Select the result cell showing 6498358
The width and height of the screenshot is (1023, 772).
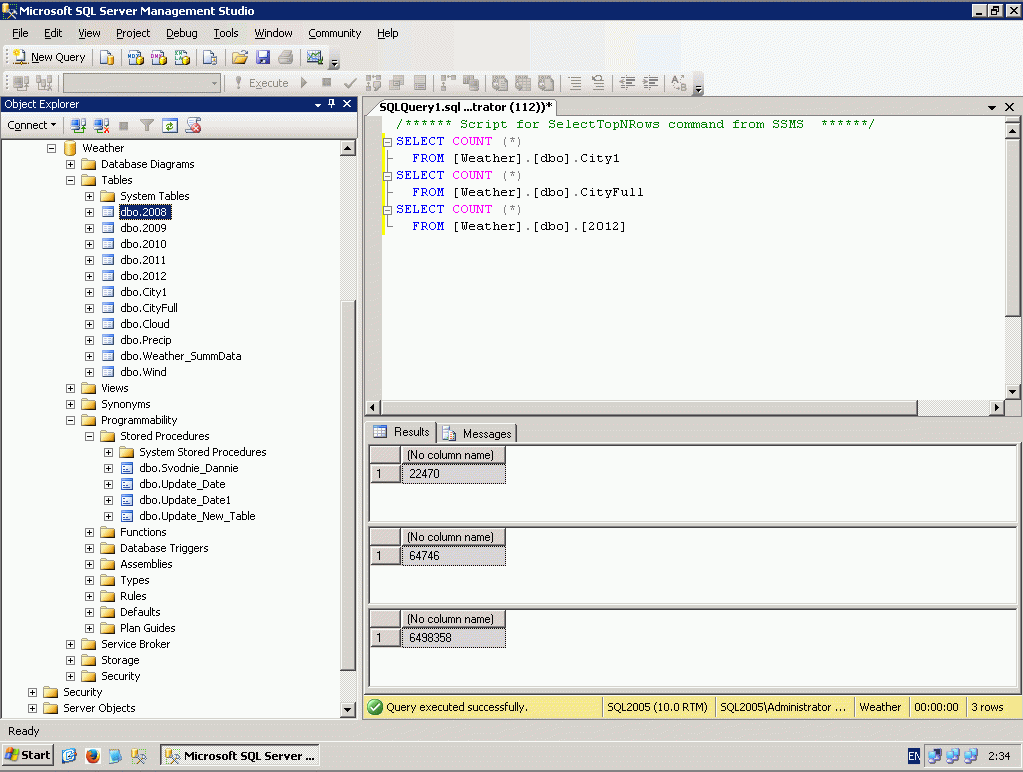click(453, 637)
